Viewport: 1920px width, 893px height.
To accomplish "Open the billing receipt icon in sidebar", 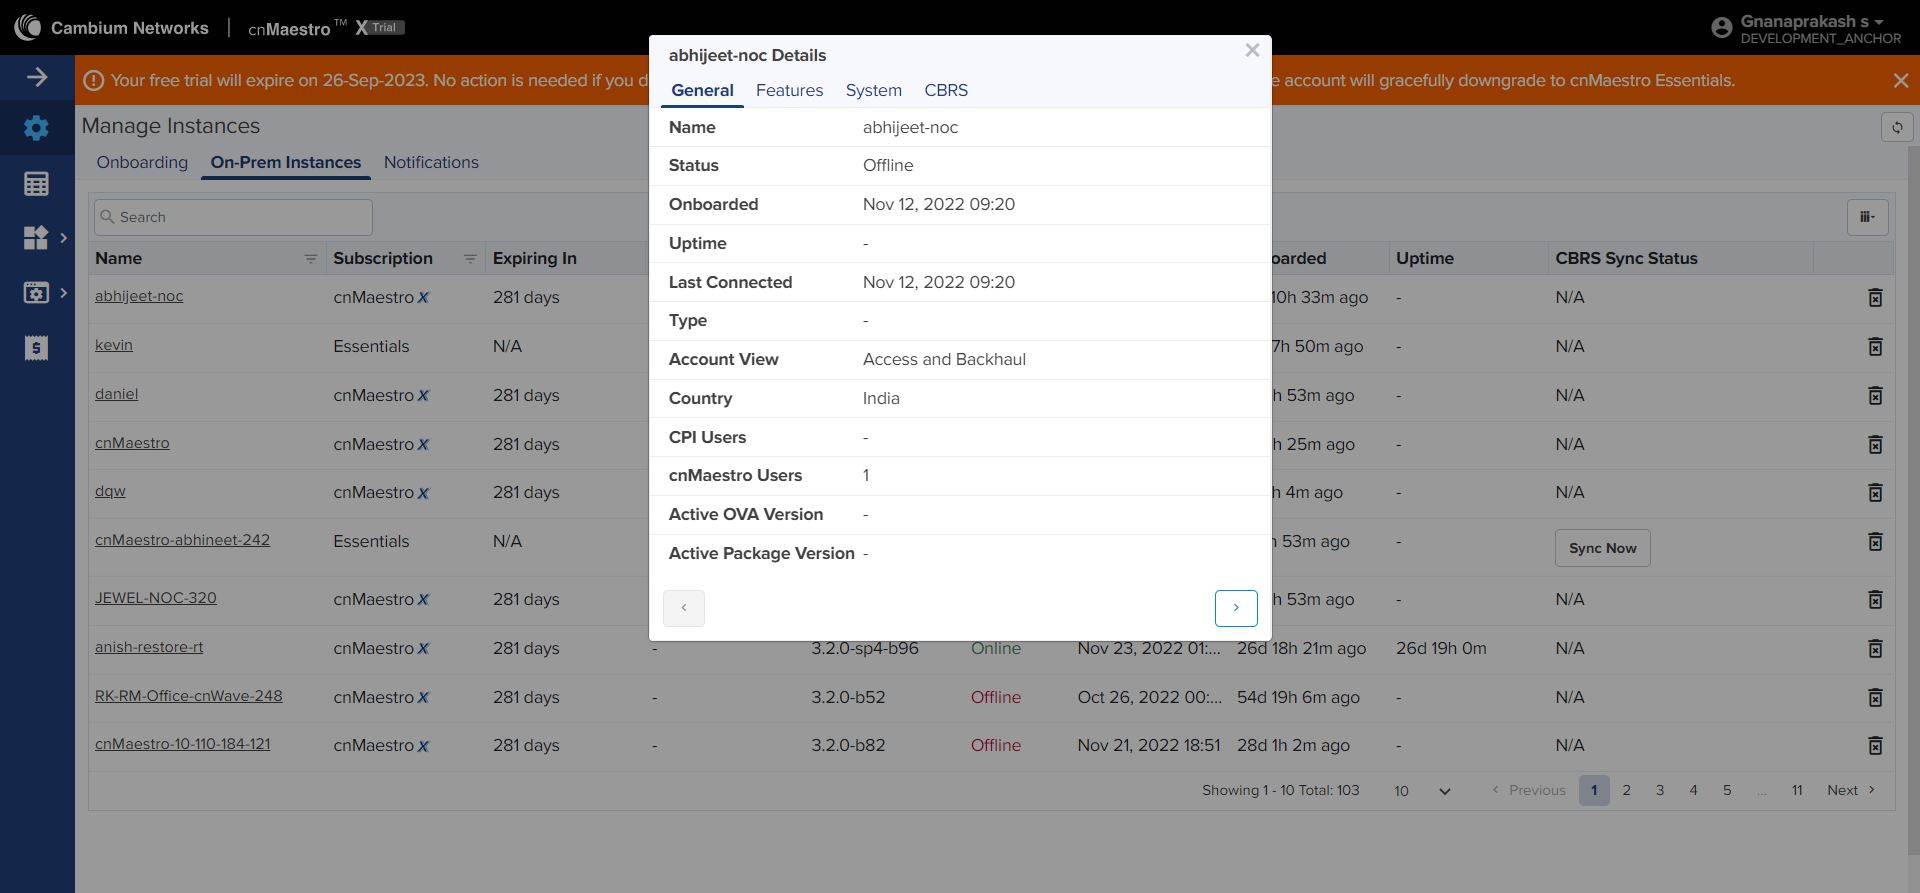I will pos(36,348).
